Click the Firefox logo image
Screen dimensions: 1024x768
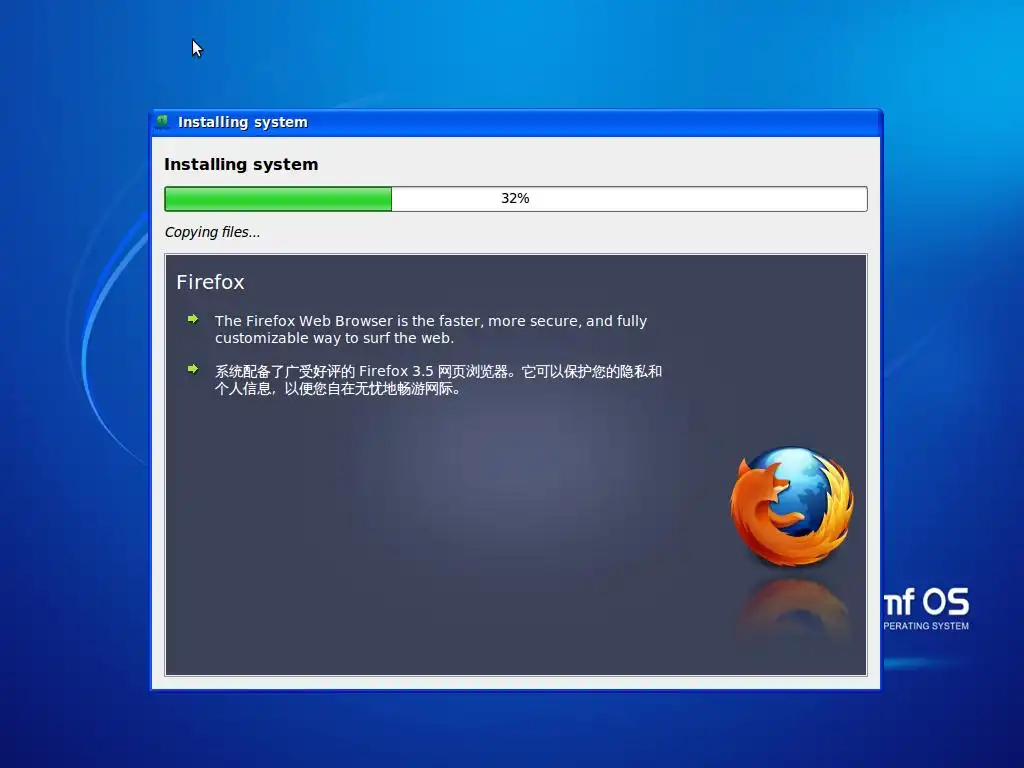[x=792, y=505]
